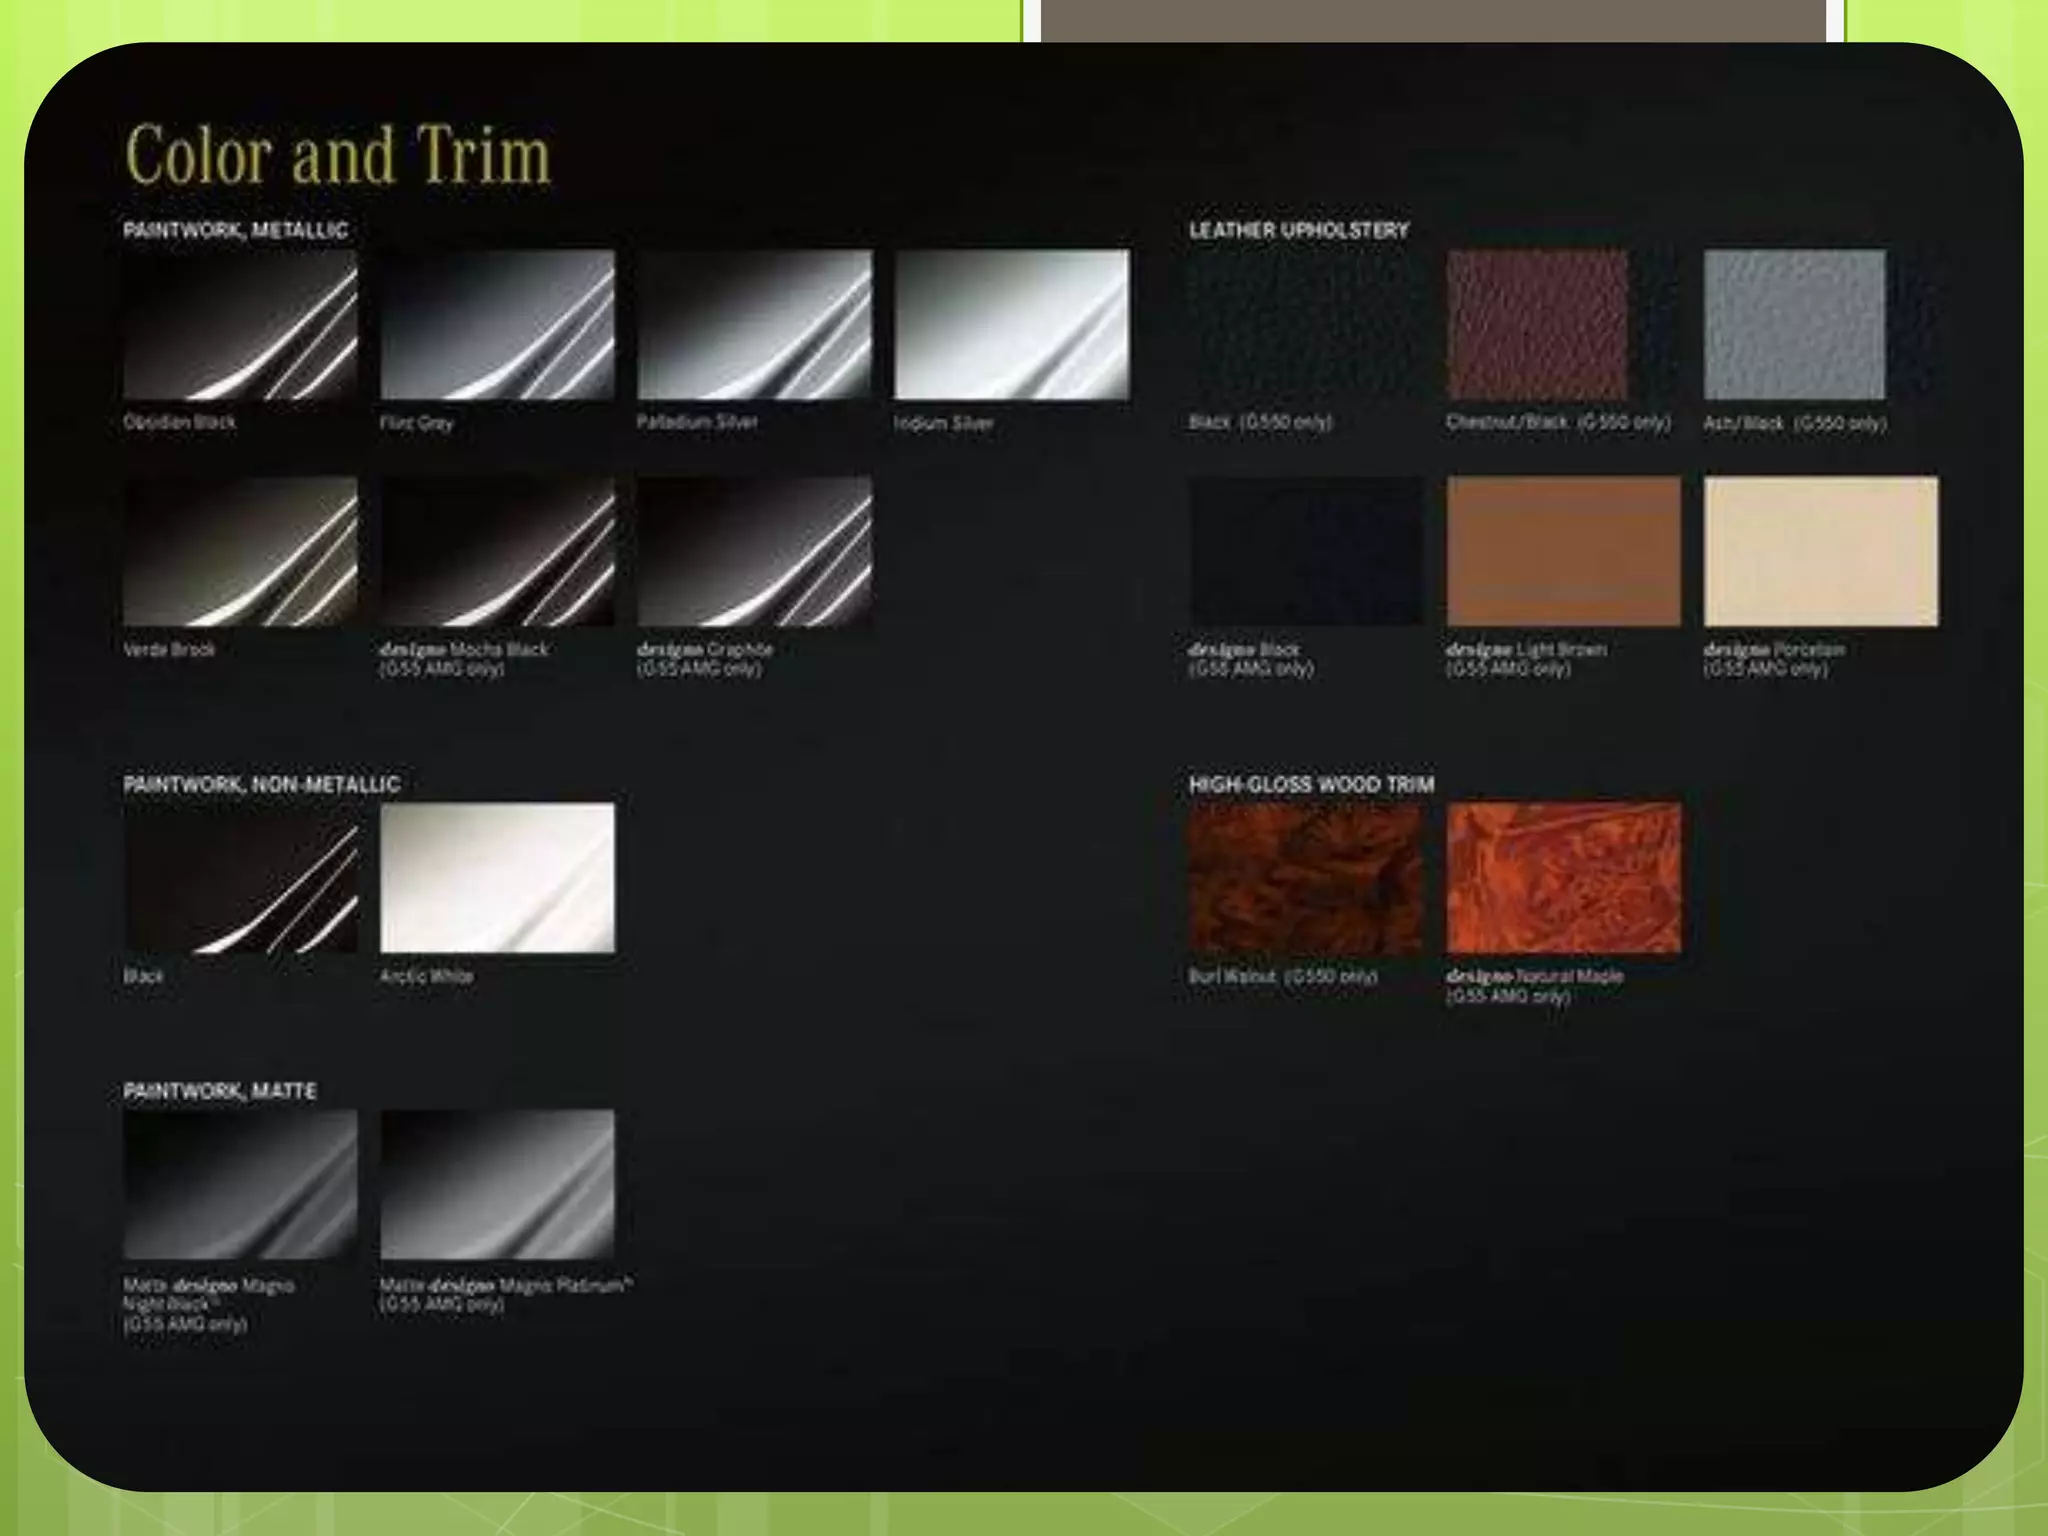Select the Magno Platinum matte swatch
Image resolution: width=2048 pixels, height=1536 pixels.
click(x=497, y=1184)
